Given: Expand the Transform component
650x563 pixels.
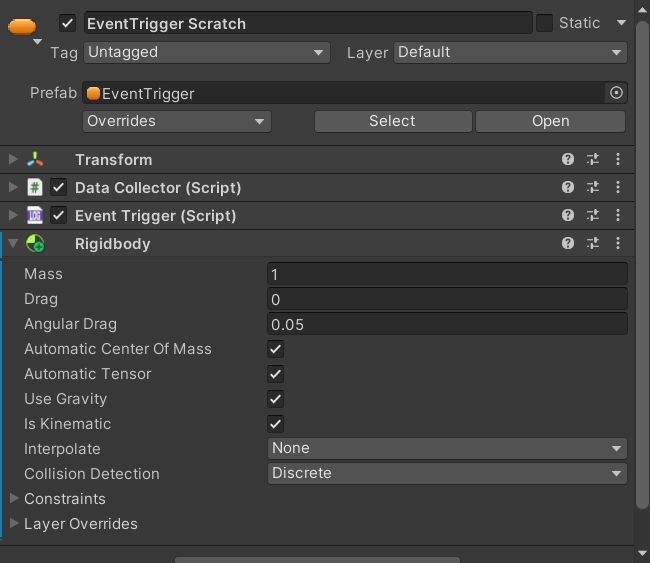Looking at the screenshot, I should 13,159.
